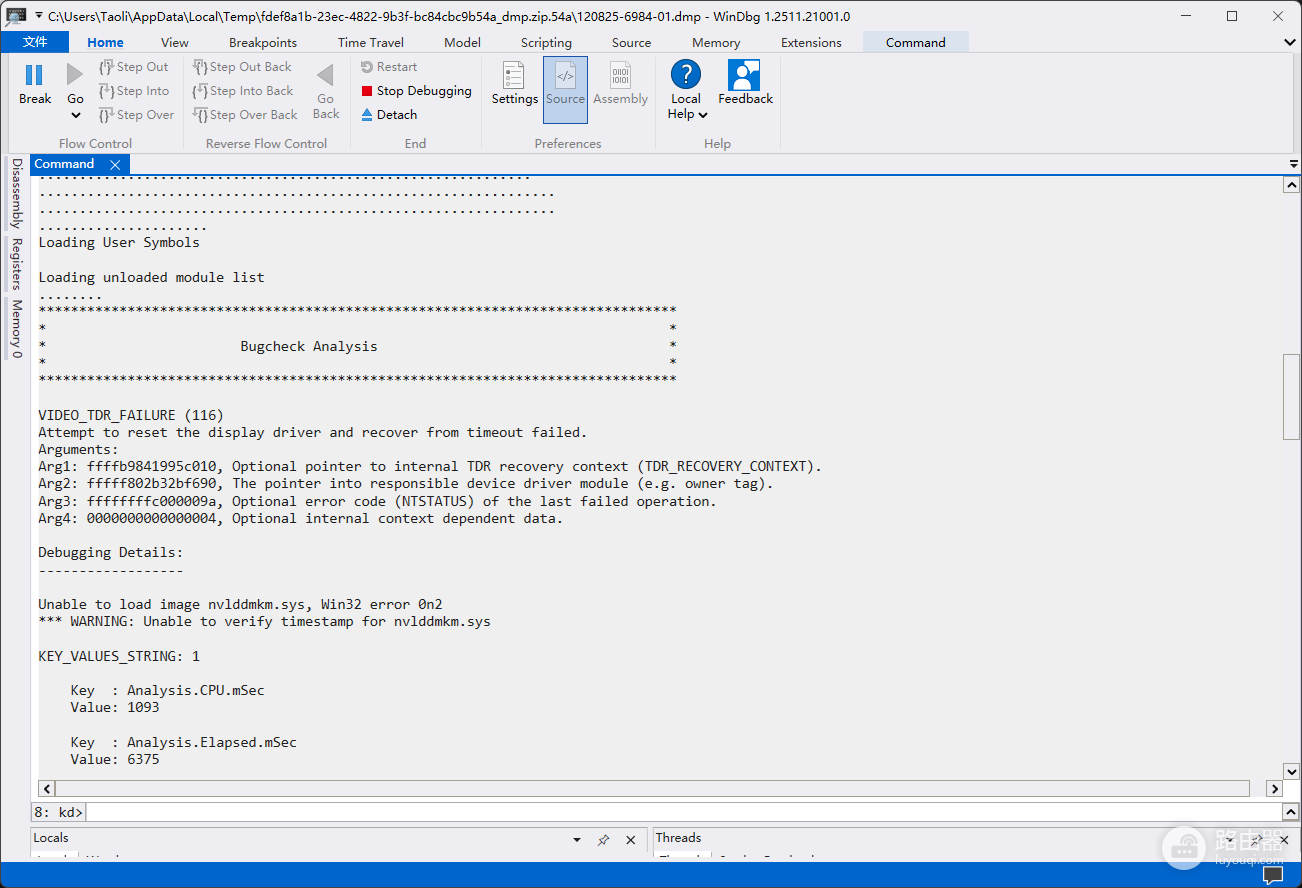Click Step Into Back

(243, 91)
